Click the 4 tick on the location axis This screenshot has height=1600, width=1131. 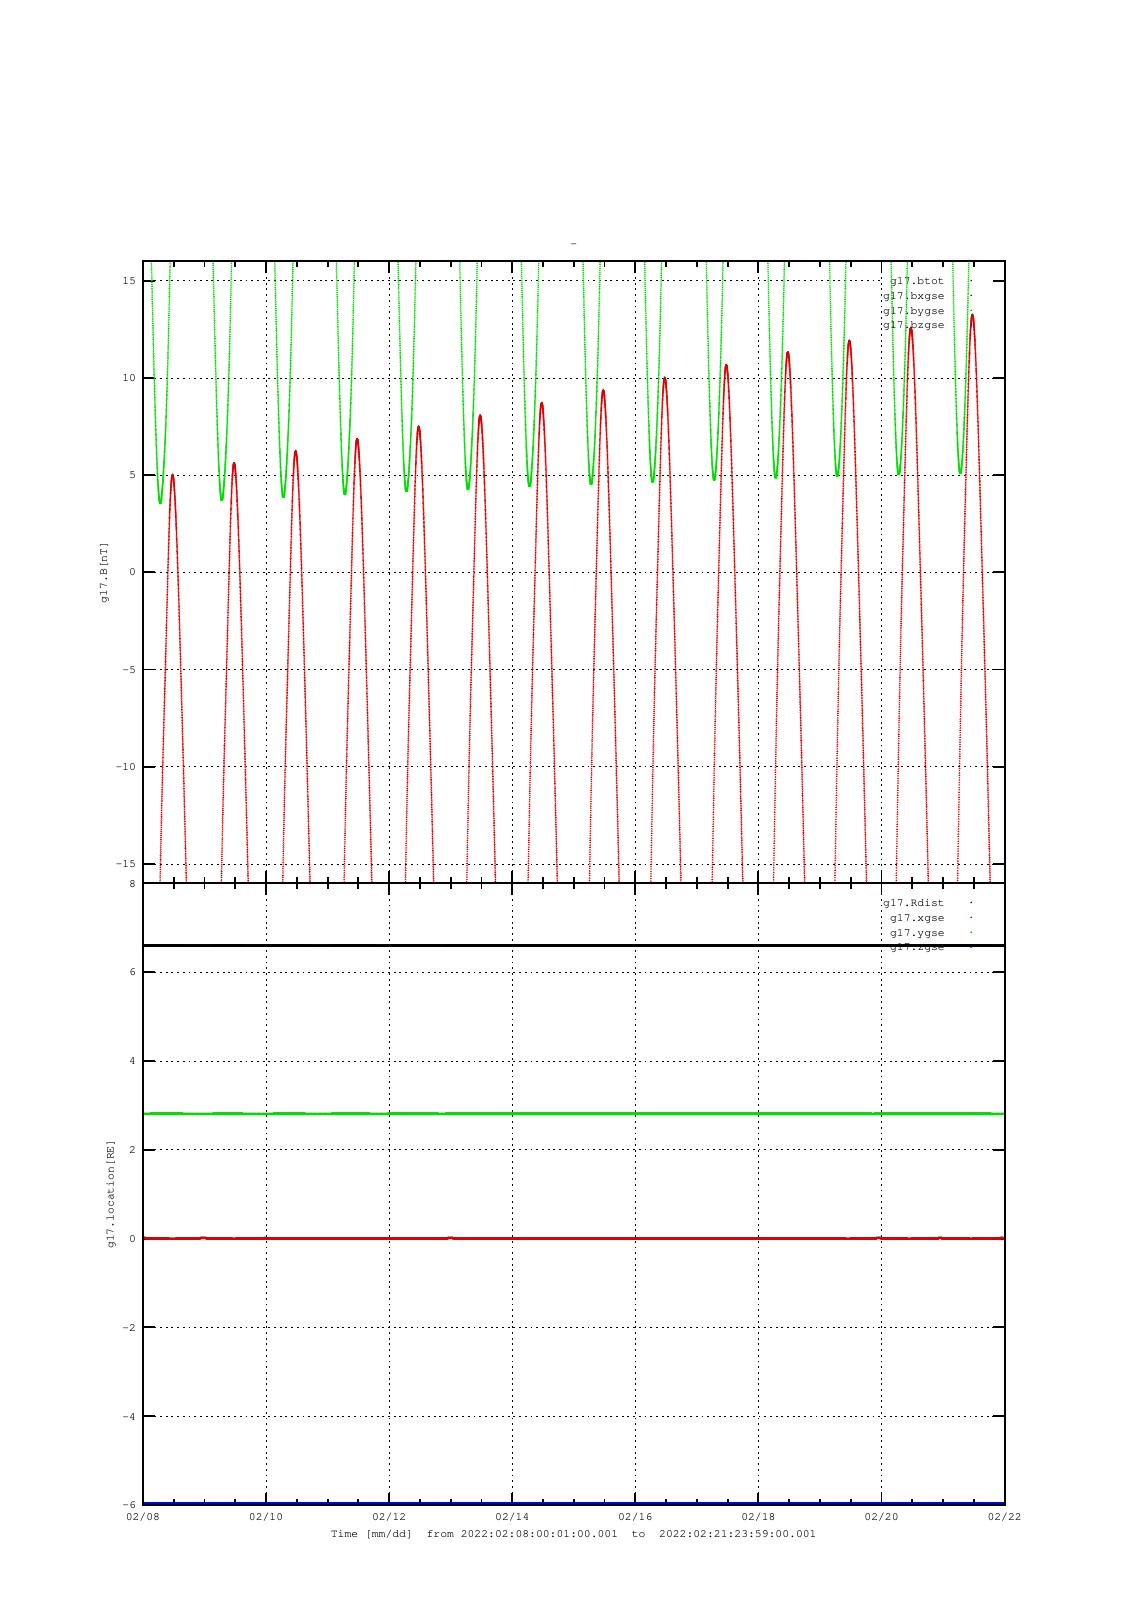tap(132, 1061)
